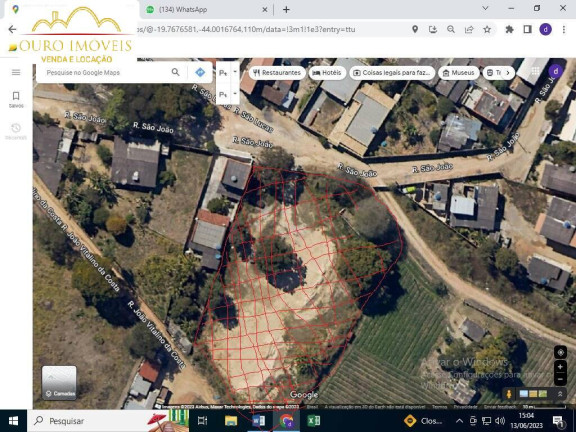Click the zoom magnifier icon in address bar
The height and width of the screenshot is (432, 576).
(x=451, y=29)
